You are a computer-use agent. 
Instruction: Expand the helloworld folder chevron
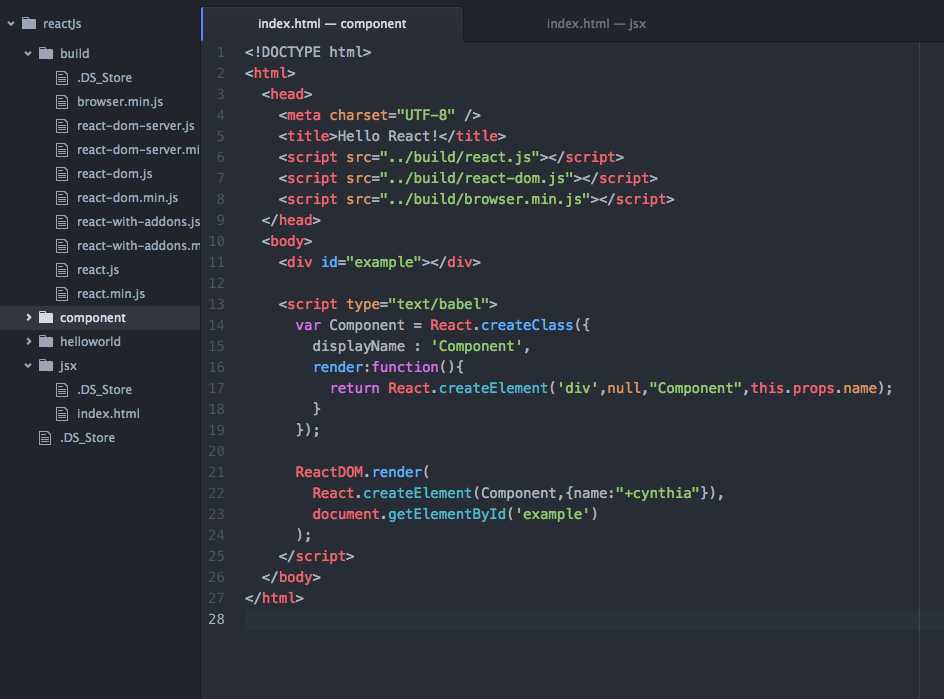pos(28,341)
